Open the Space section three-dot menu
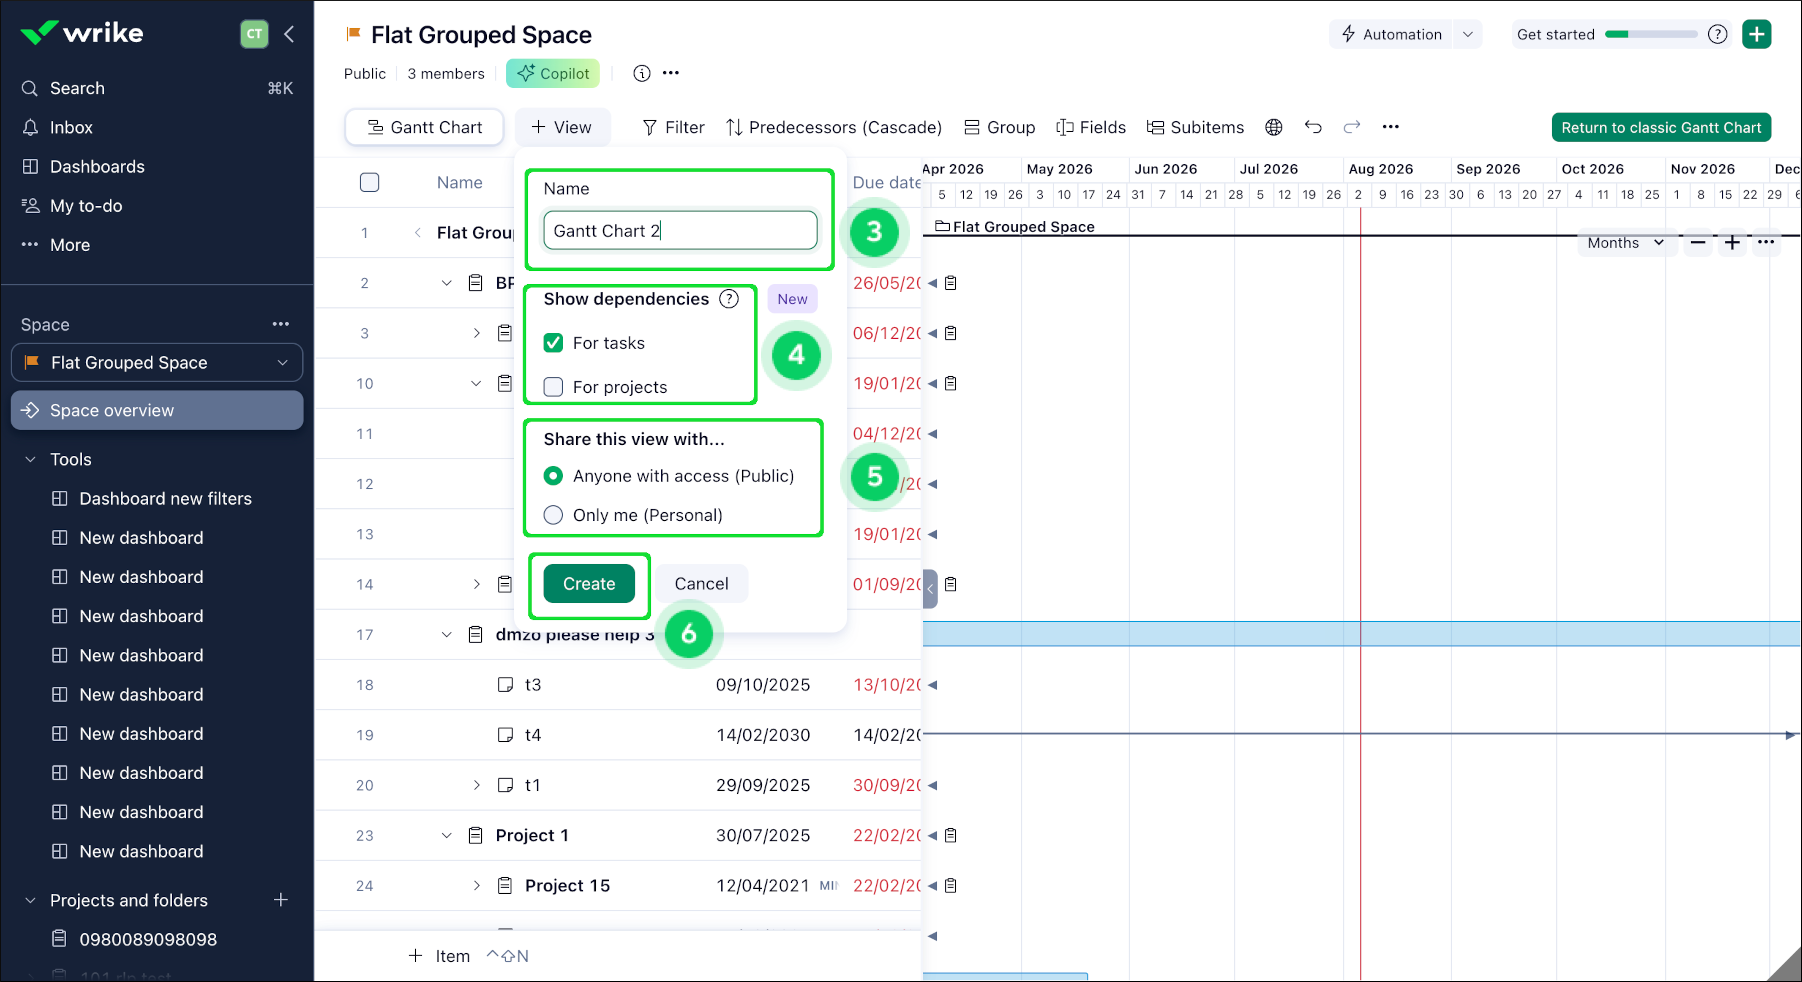Image resolution: width=1802 pixels, height=982 pixels. tap(281, 324)
